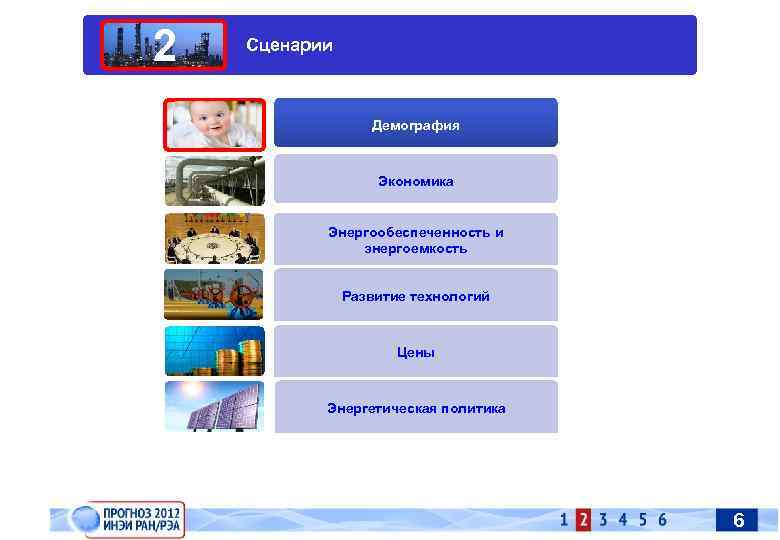Open Развитие технологий section
Image resolution: width=780 pixels, height=540 pixels.
click(x=416, y=295)
